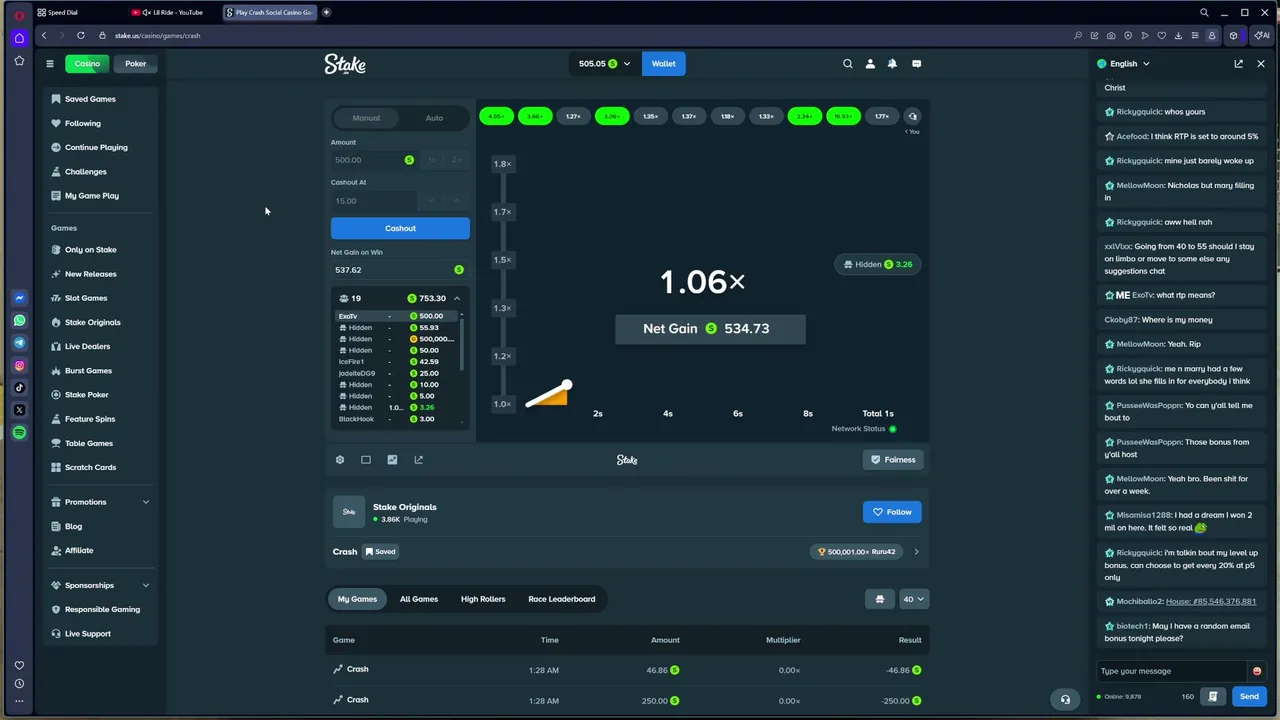This screenshot has width=1280, height=720.
Task: Open the browser AI button
Action: pos(1262,35)
